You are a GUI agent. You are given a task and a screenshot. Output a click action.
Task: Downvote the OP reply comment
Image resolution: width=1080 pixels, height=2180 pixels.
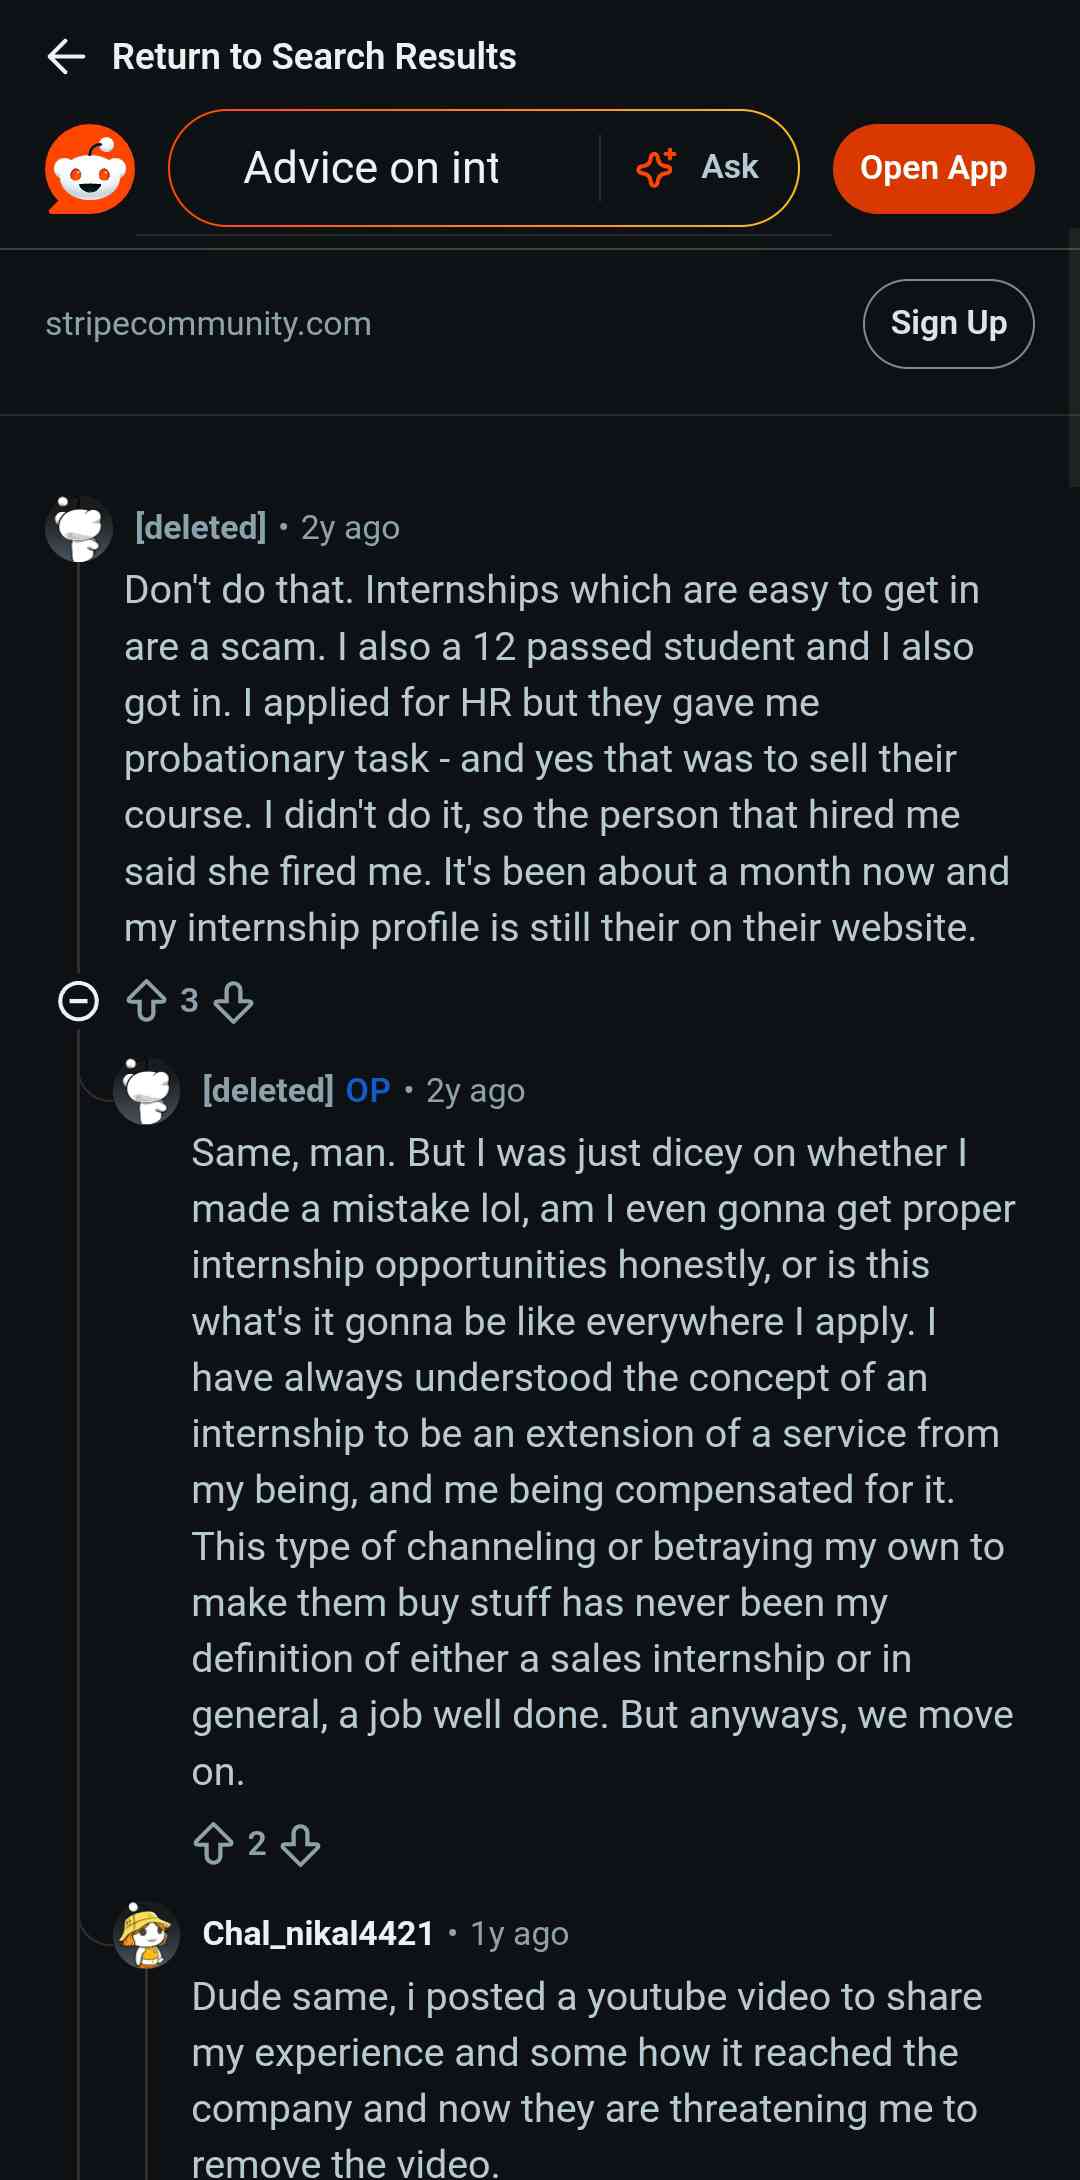point(300,1844)
